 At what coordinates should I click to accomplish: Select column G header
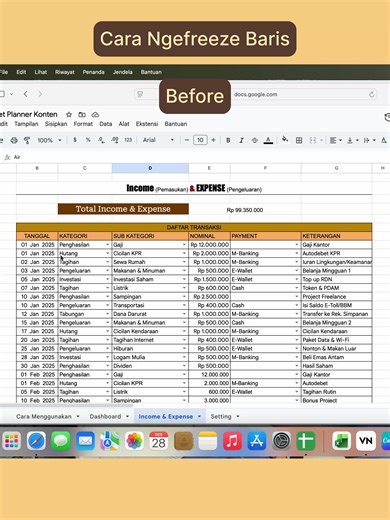336,168
